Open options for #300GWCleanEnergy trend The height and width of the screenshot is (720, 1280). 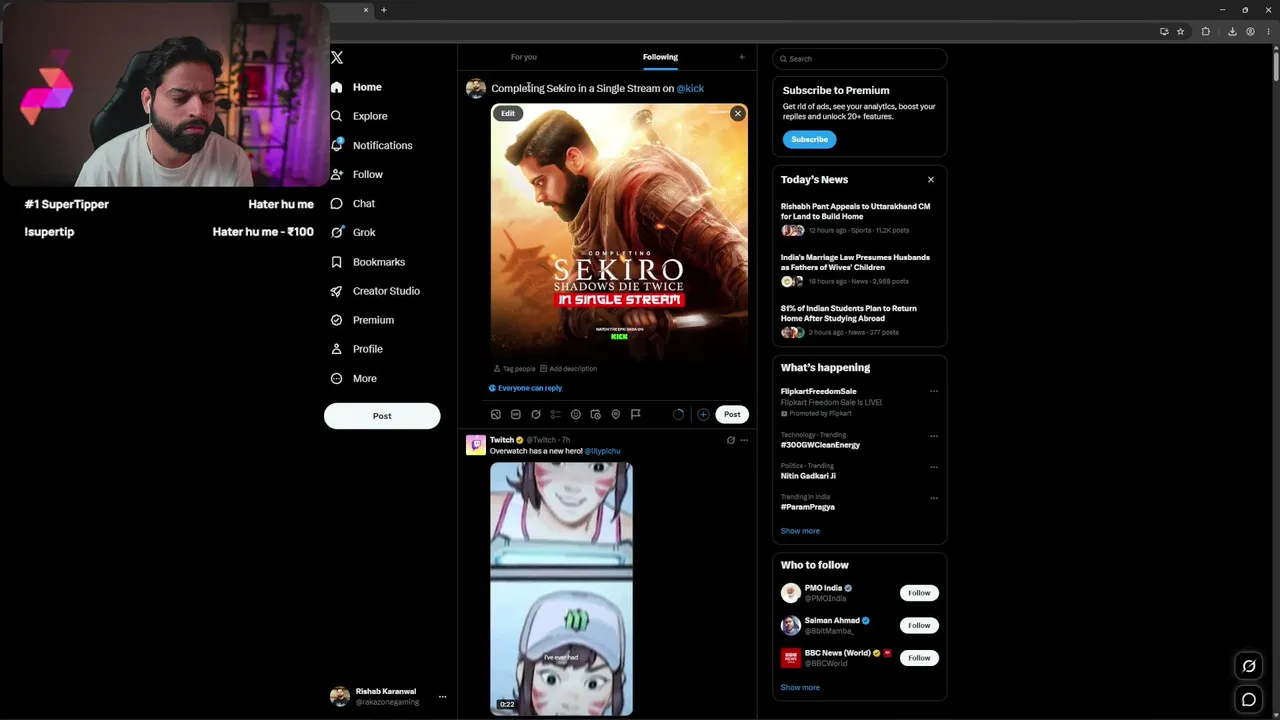point(934,436)
